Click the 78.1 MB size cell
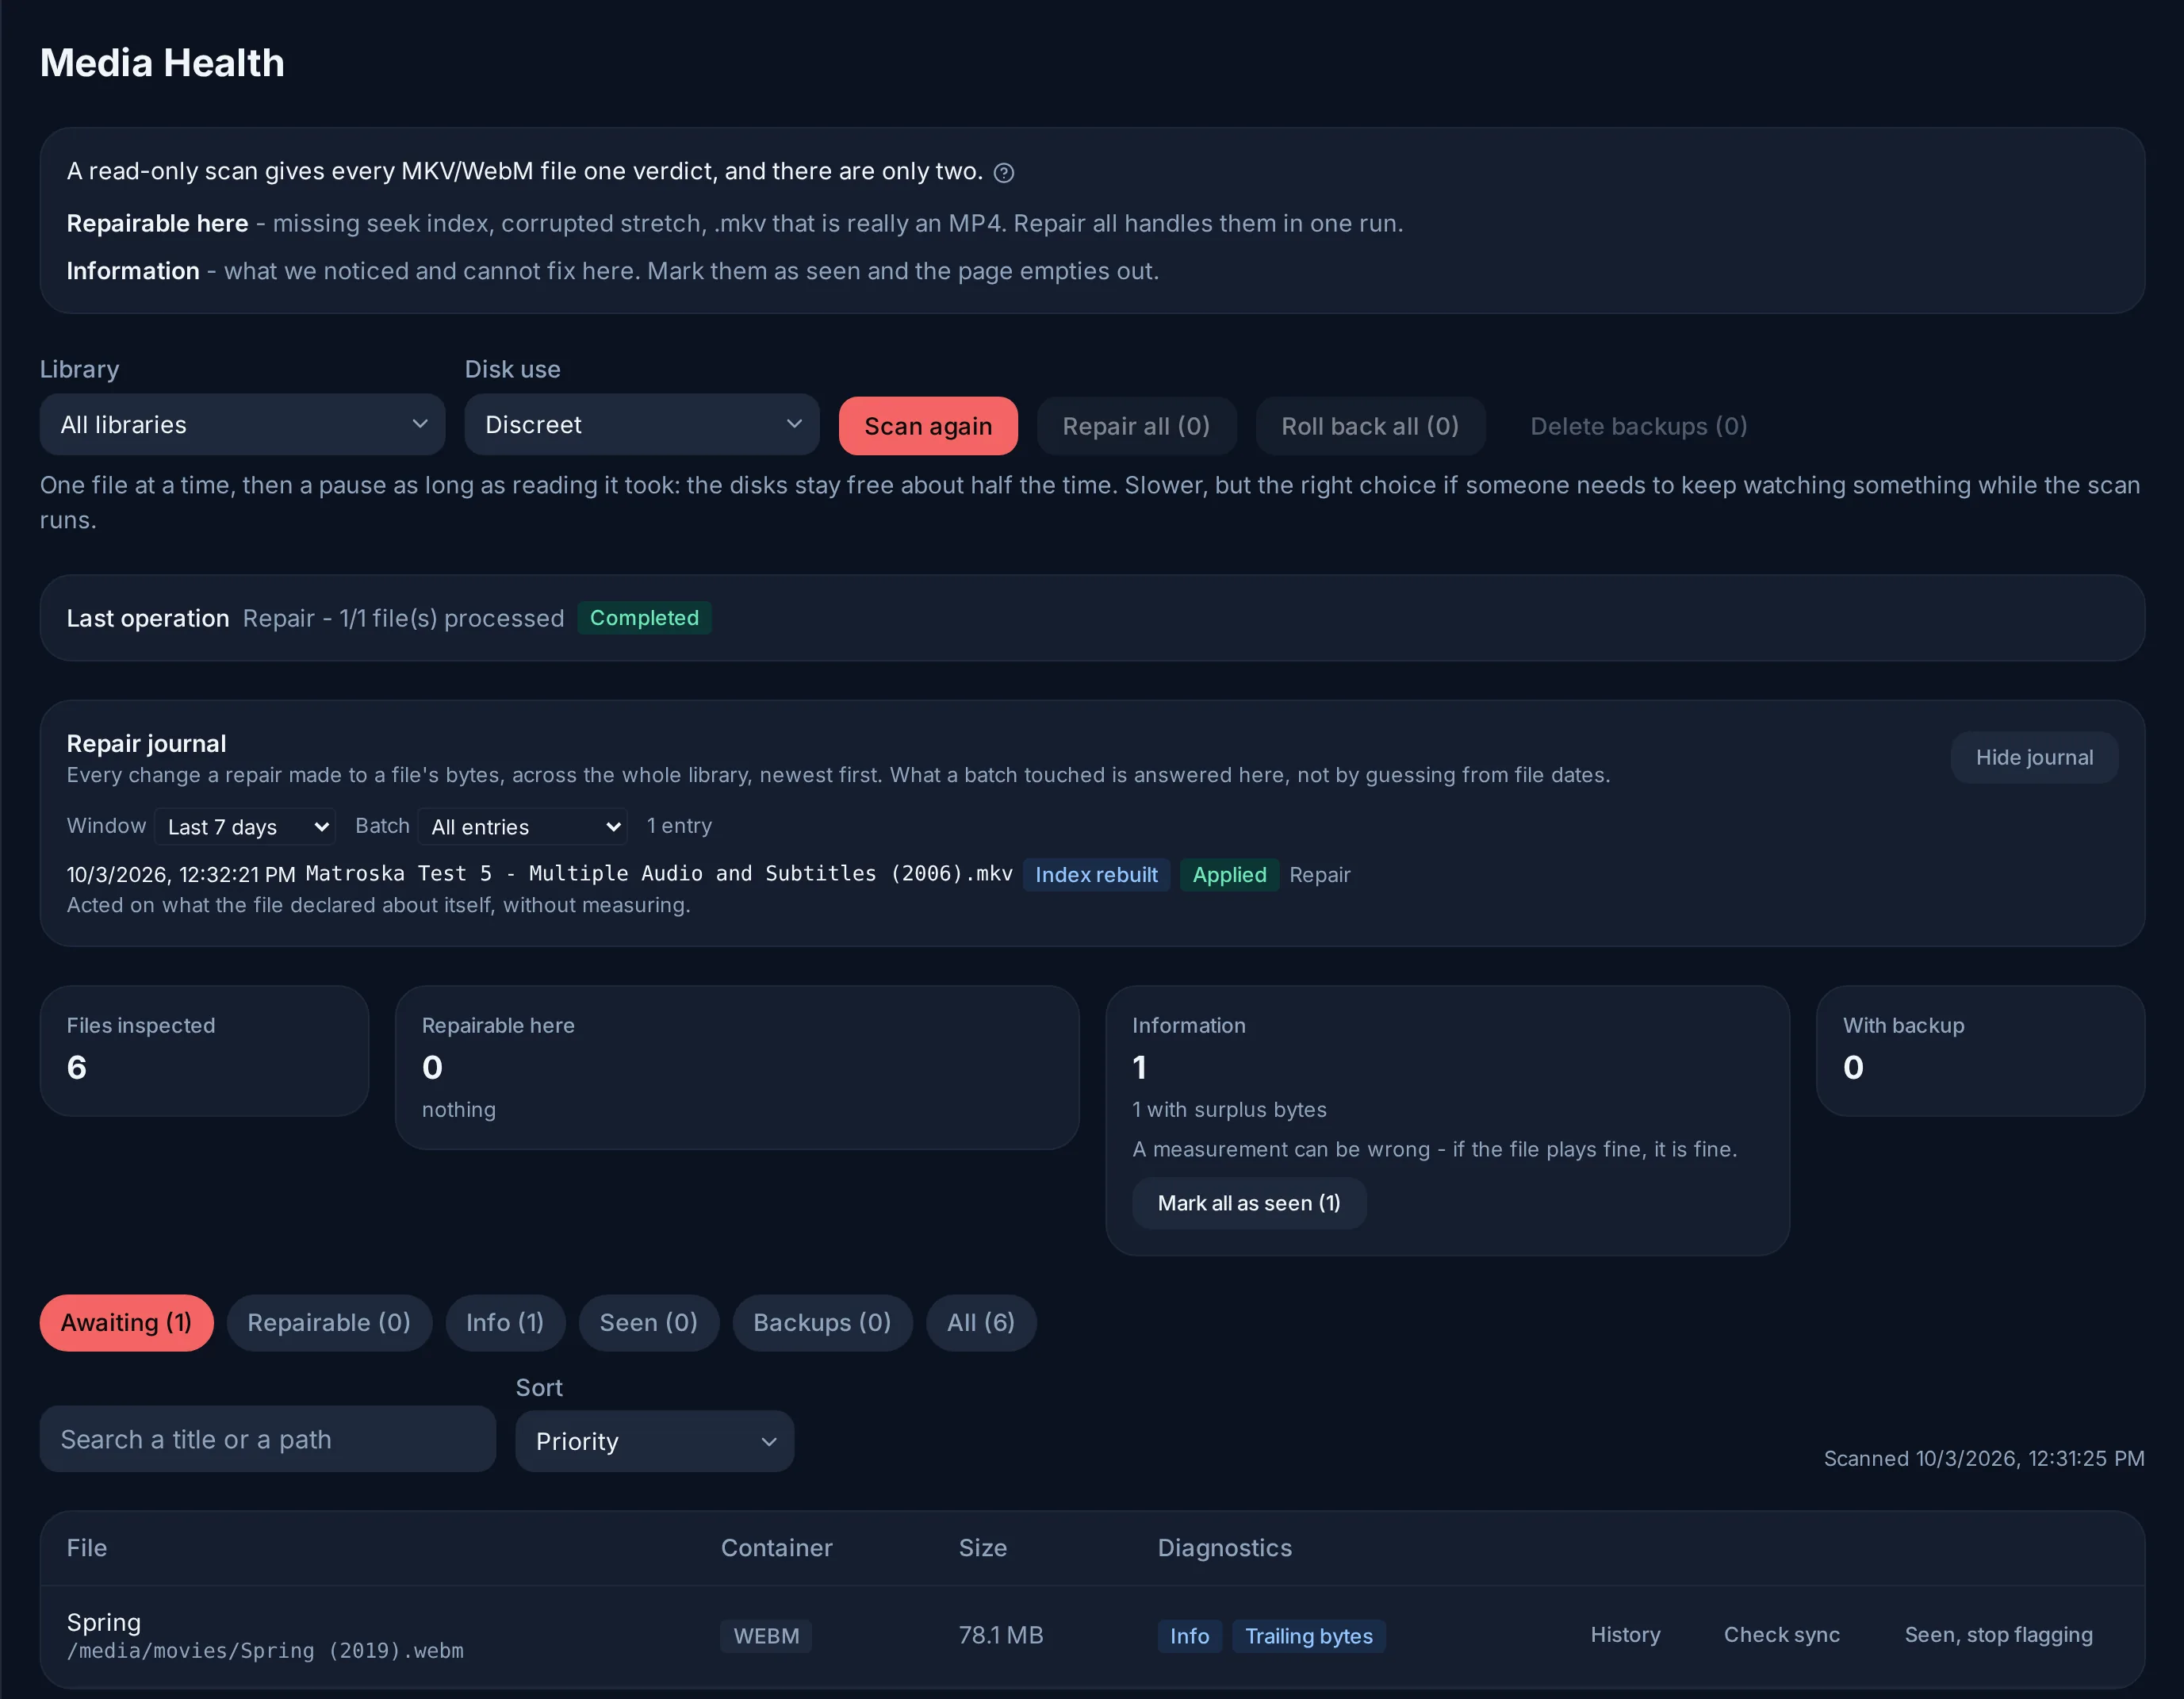The image size is (2184, 1699). 1001,1635
